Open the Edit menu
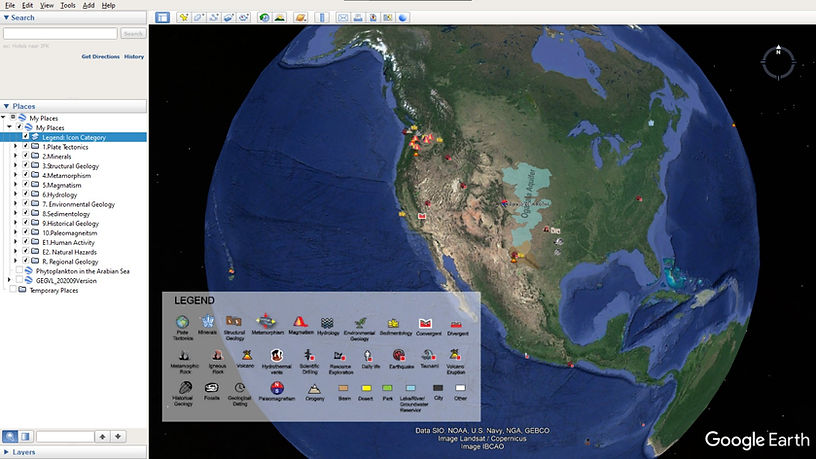Image resolution: width=816 pixels, height=459 pixels. [28, 5]
